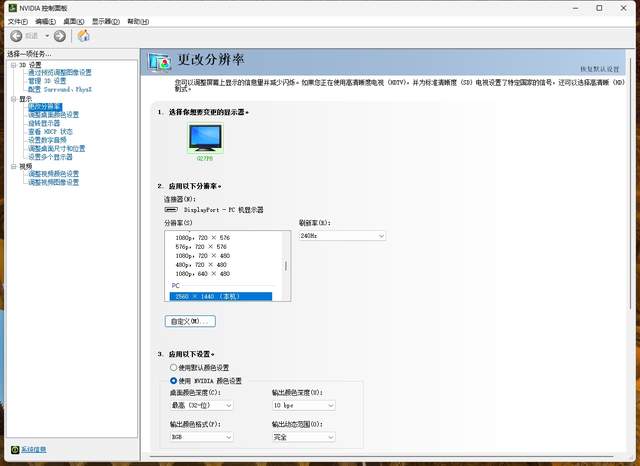The height and width of the screenshot is (466, 640).
Task: Open the 显示器(D) menu
Action: pyautogui.click(x=106, y=21)
